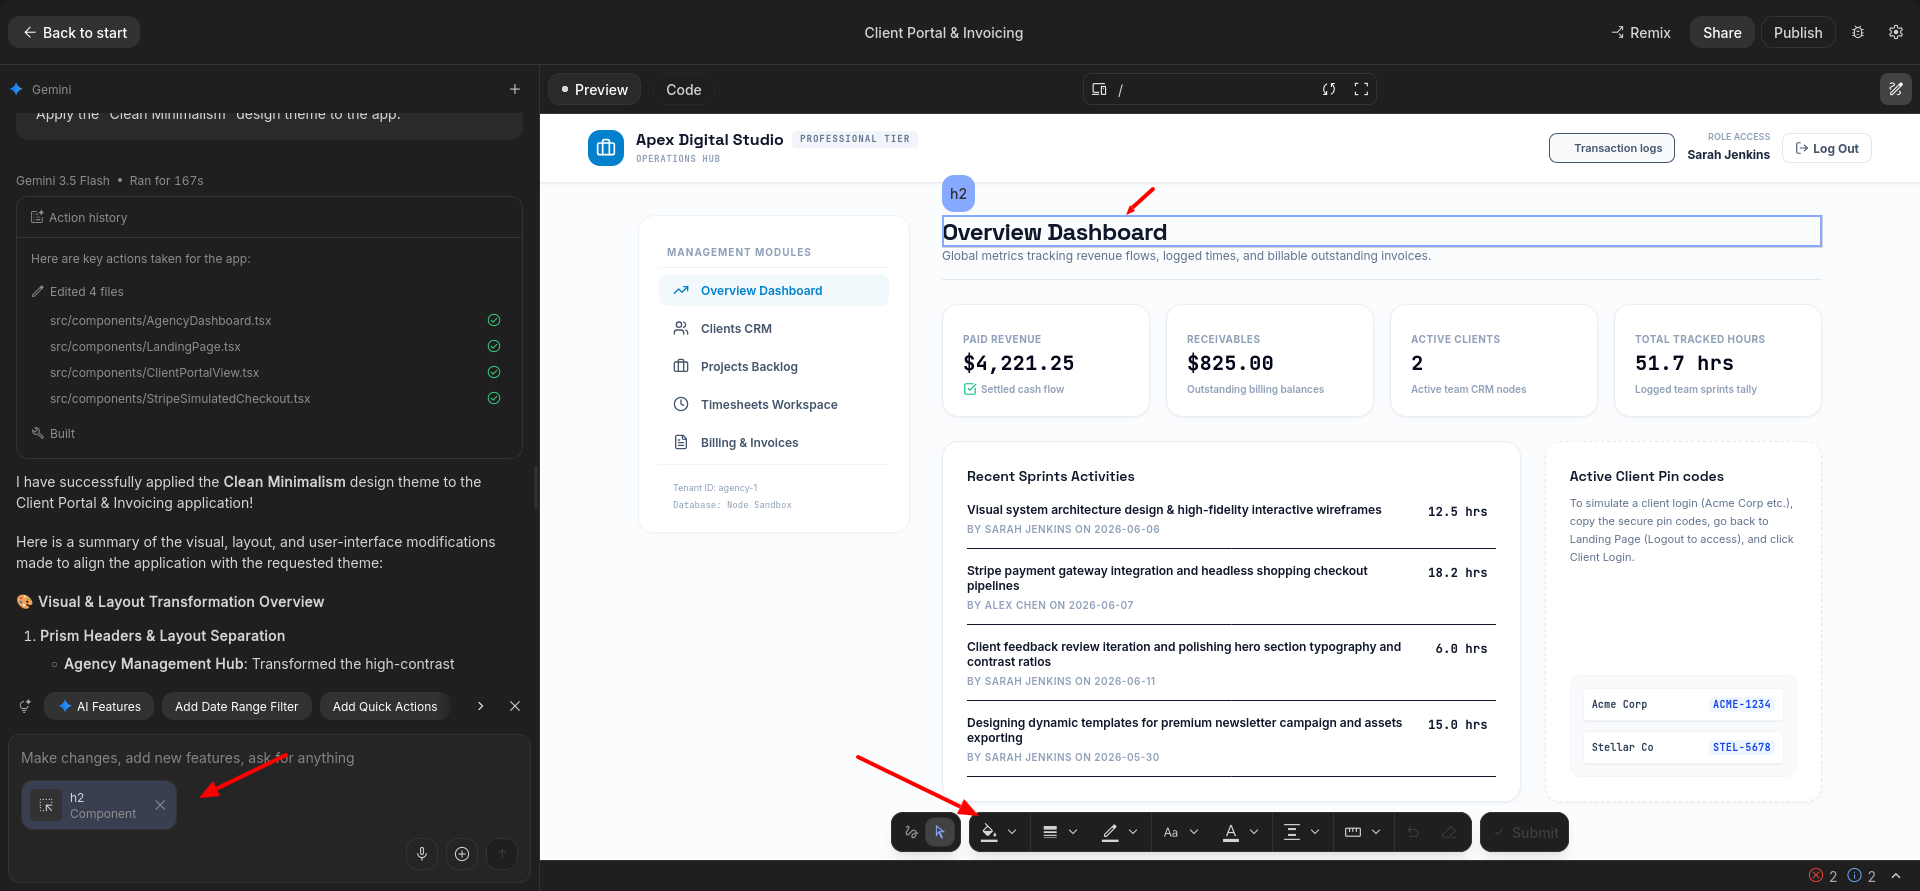
Task: Open the settings gear icon
Action: [x=1896, y=32]
